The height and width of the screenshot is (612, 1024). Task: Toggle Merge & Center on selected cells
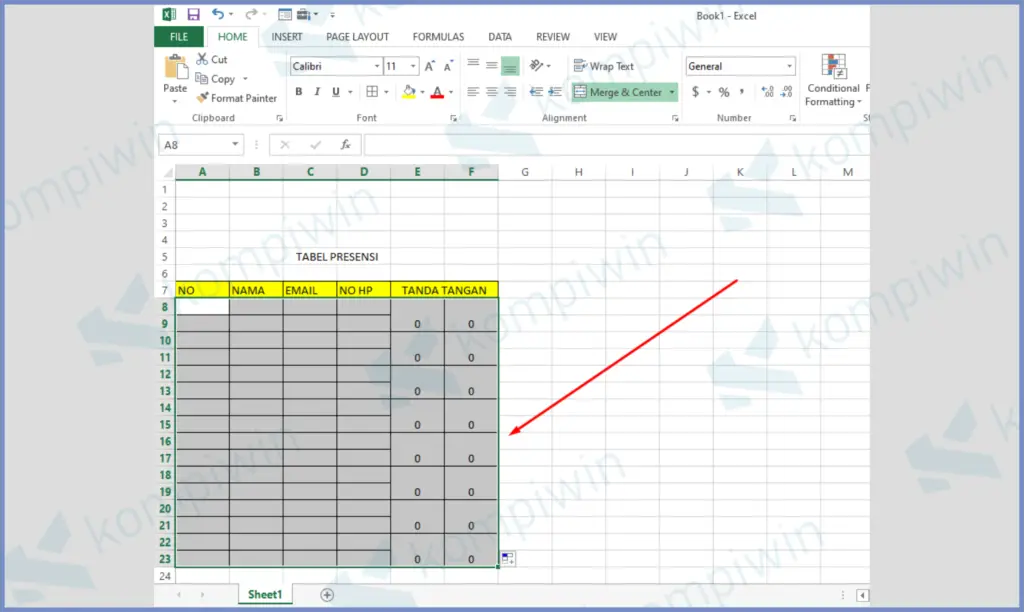618,91
